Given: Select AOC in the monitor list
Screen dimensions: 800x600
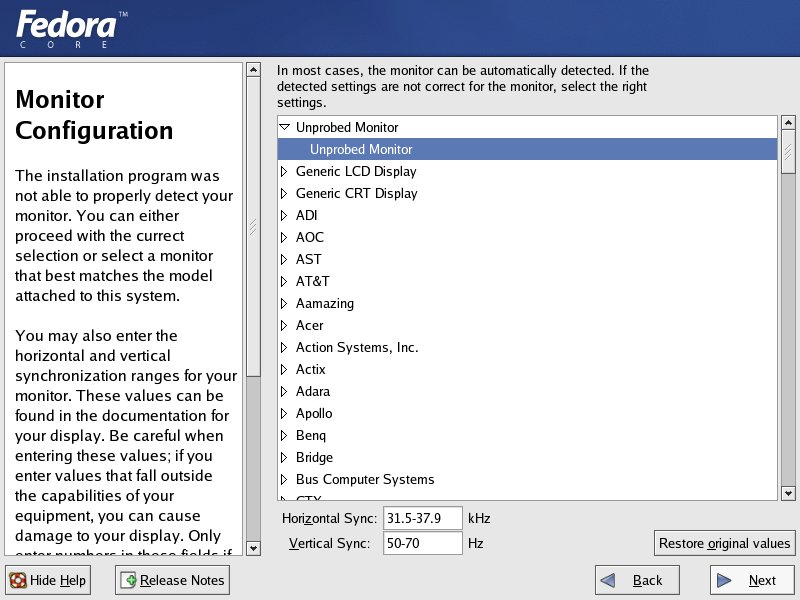Looking at the screenshot, I should click(309, 238).
